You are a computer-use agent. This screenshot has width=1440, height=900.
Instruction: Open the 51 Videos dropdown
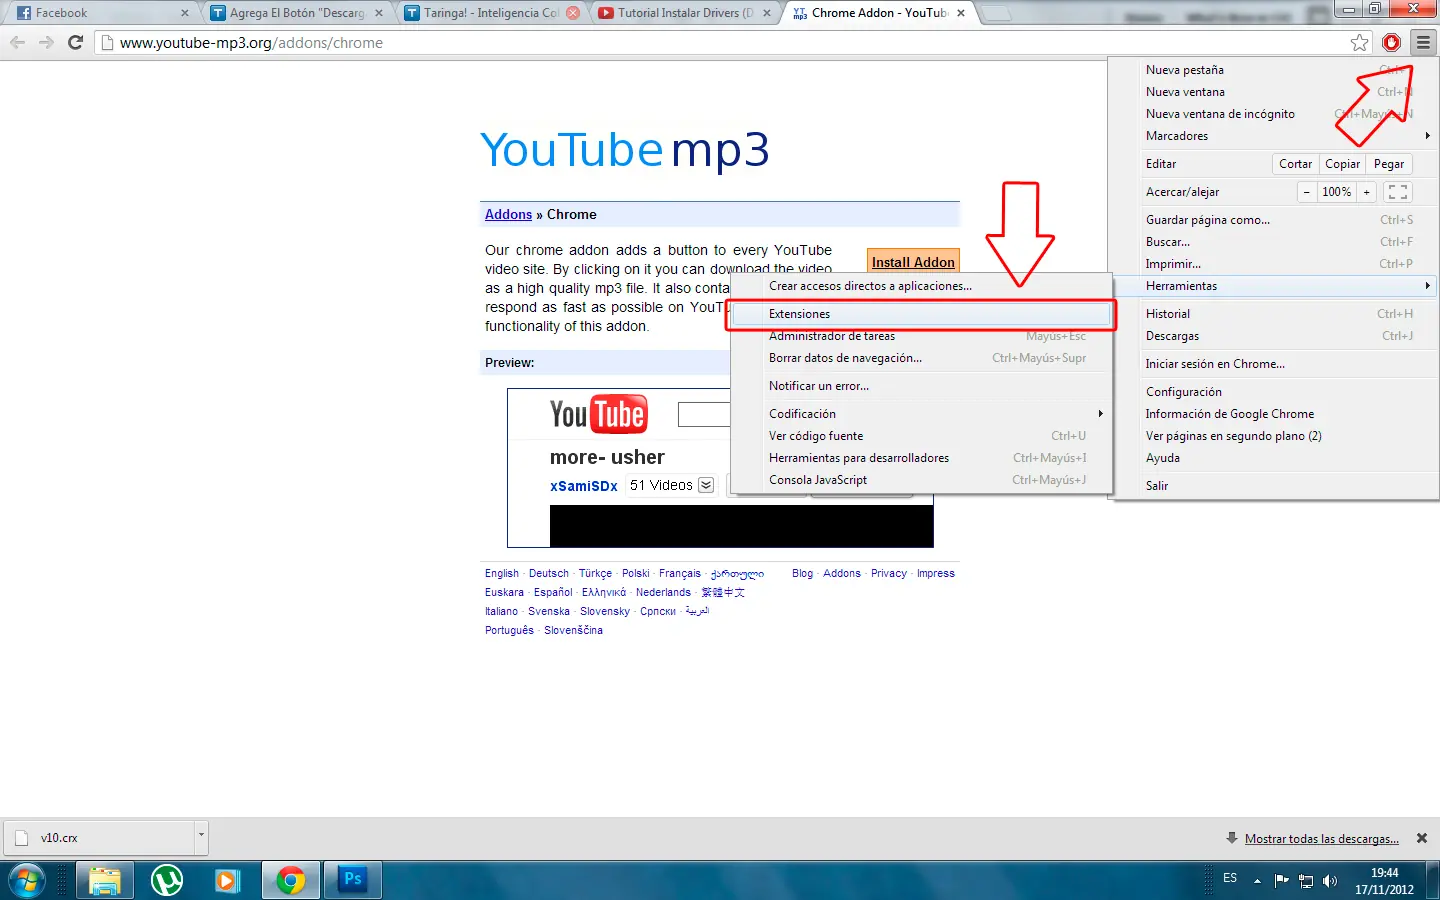coord(706,485)
